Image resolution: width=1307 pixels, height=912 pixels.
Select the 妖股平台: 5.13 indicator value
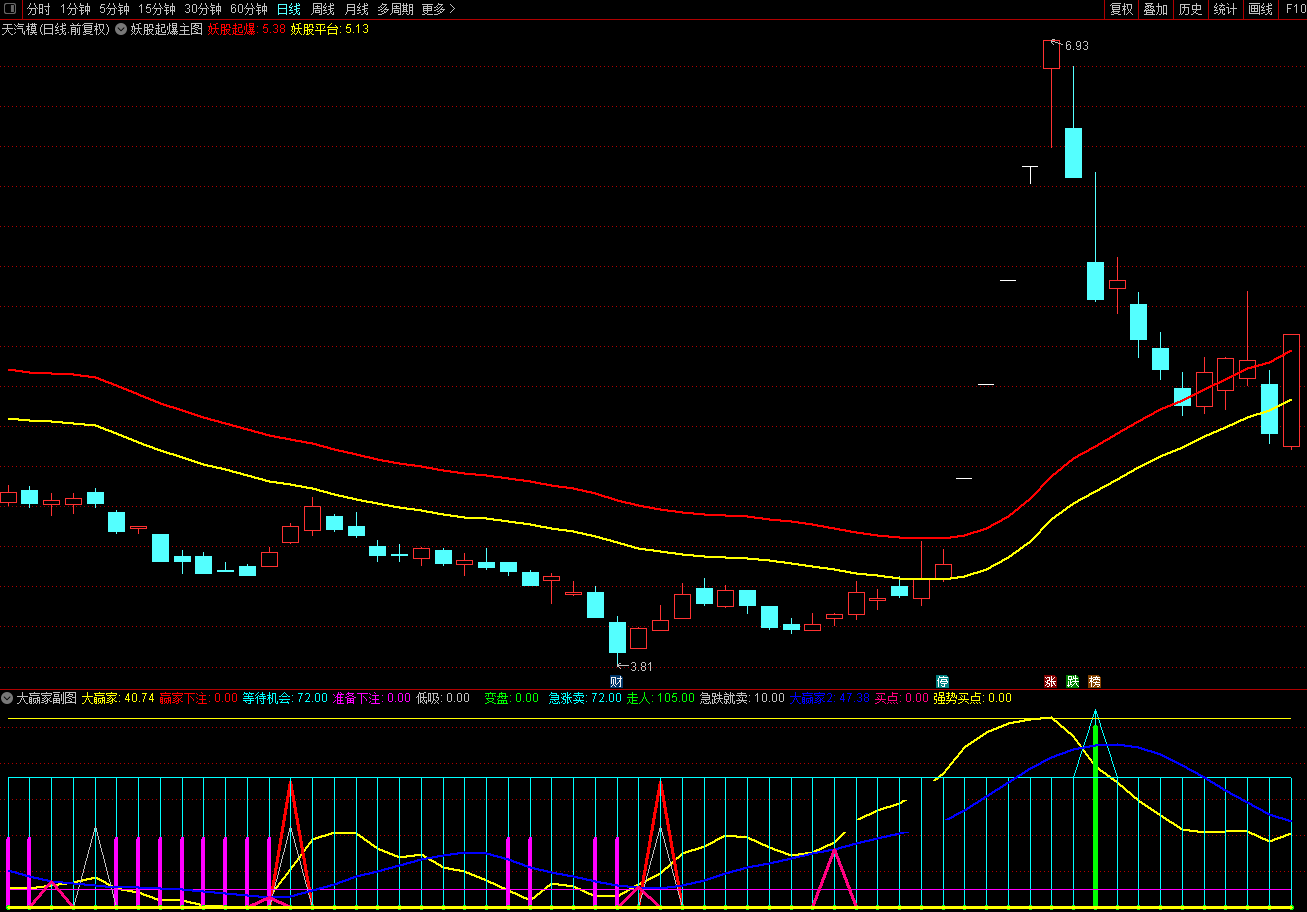pos(329,29)
